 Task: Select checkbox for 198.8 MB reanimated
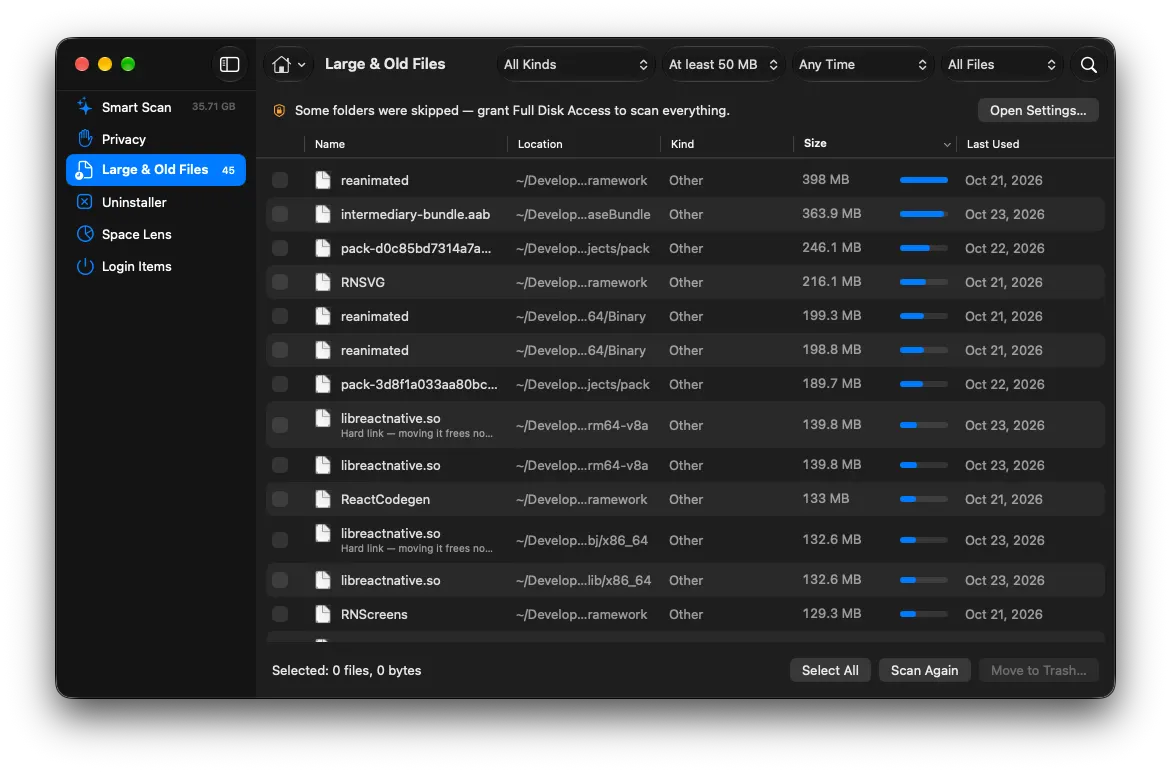(280, 350)
